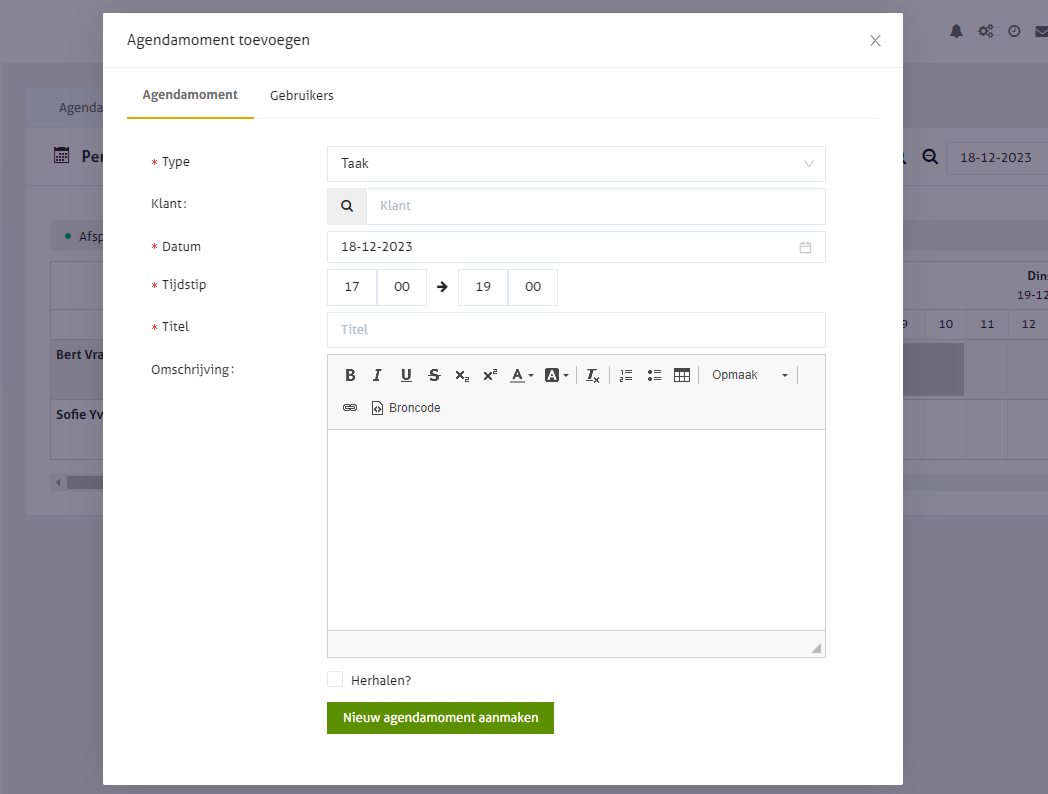Image resolution: width=1048 pixels, height=794 pixels.
Task: Toggle bold formatting in description editor
Action: tap(350, 376)
